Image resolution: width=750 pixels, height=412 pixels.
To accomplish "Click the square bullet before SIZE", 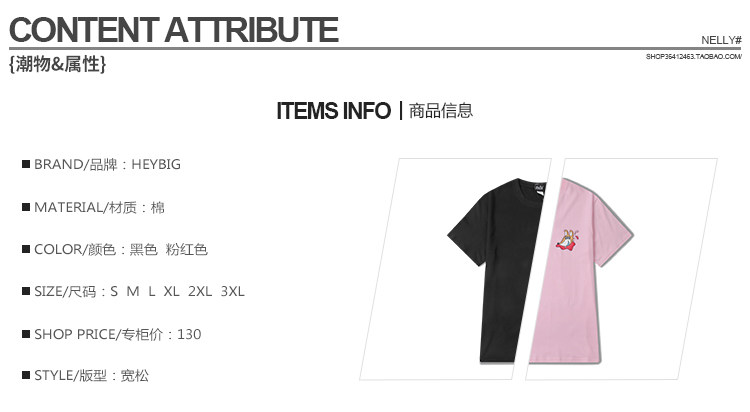I will click(x=26, y=291).
